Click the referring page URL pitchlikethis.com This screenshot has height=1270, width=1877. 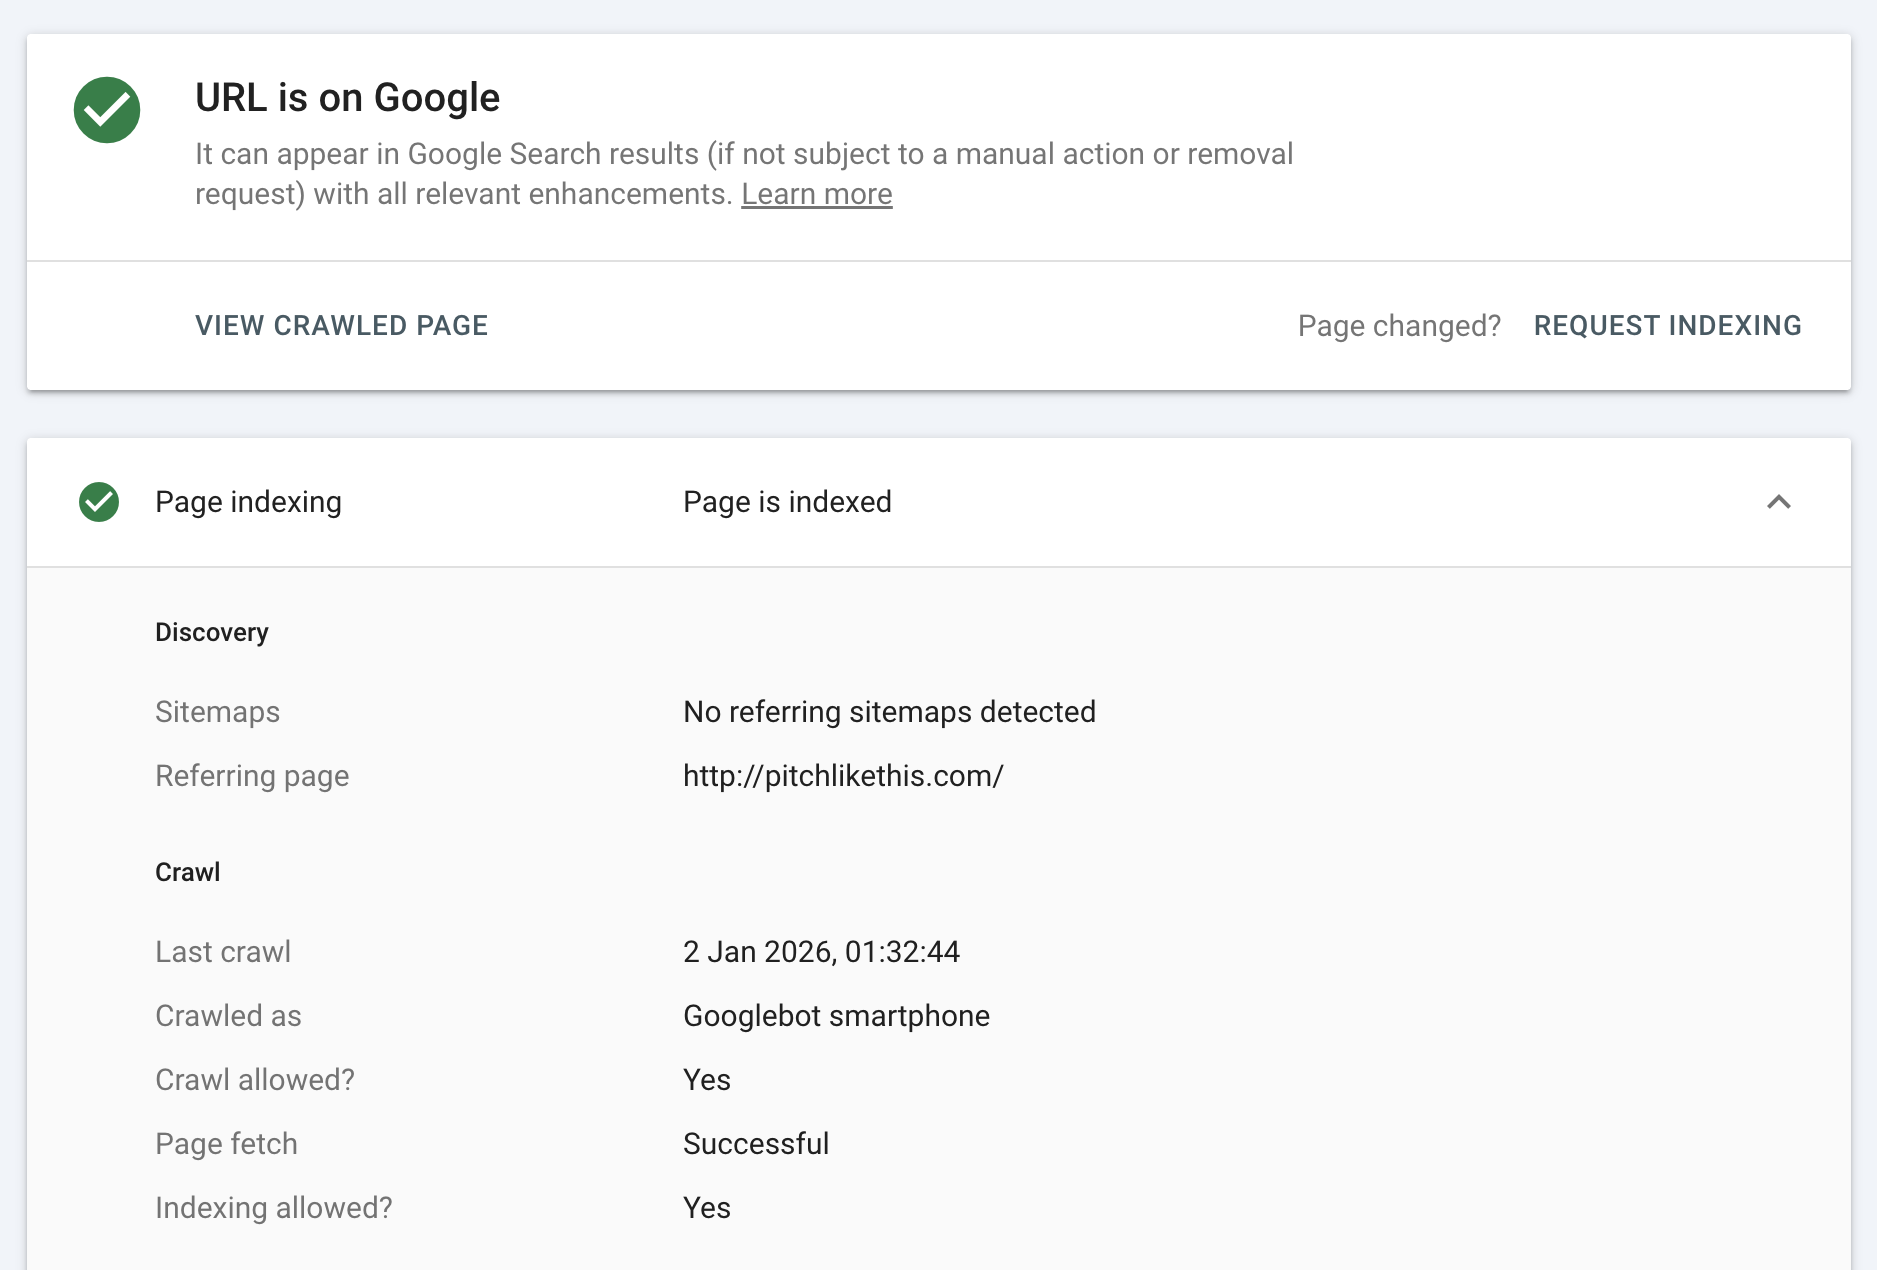843,776
